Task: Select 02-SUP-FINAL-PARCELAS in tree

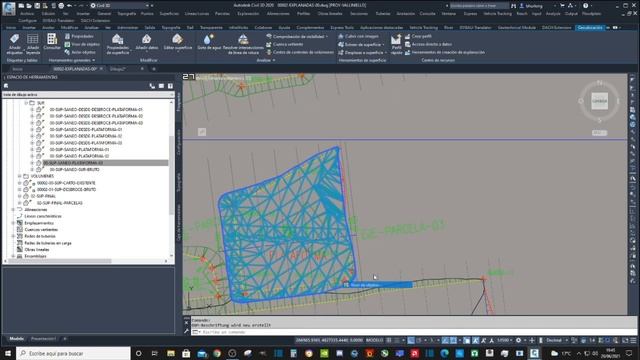Action: click(x=60, y=203)
